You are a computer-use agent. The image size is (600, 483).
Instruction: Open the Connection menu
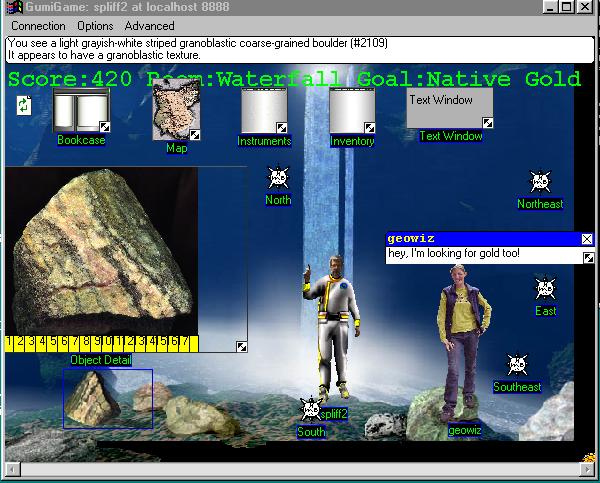tap(38, 26)
